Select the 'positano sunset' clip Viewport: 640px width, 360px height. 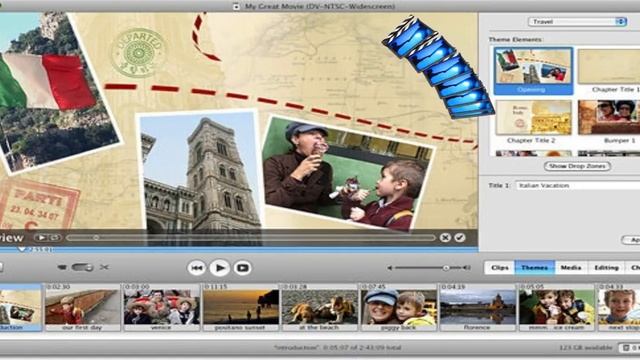240,307
